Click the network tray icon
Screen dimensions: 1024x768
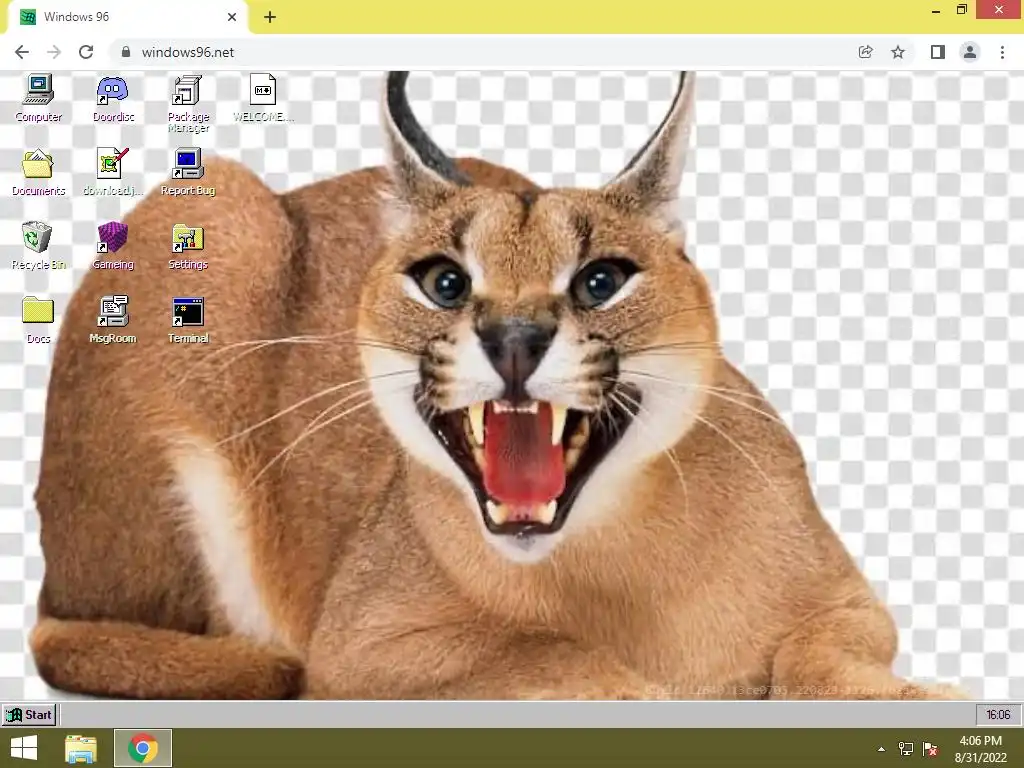[906, 749]
